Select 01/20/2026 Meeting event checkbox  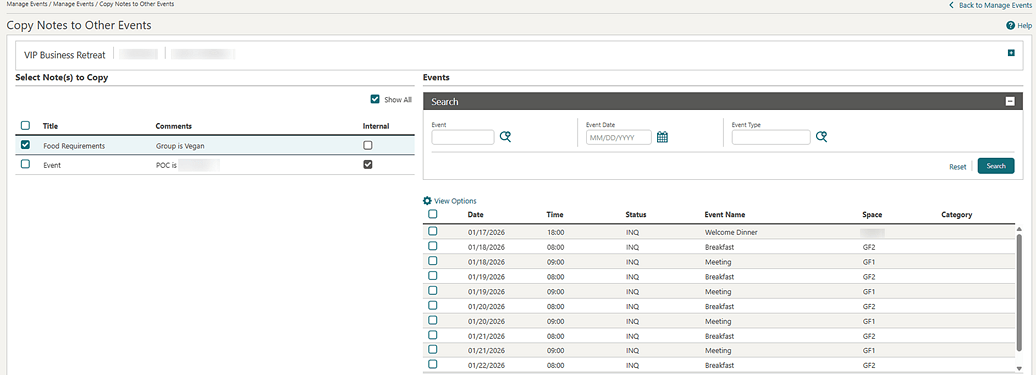pyautogui.click(x=433, y=320)
